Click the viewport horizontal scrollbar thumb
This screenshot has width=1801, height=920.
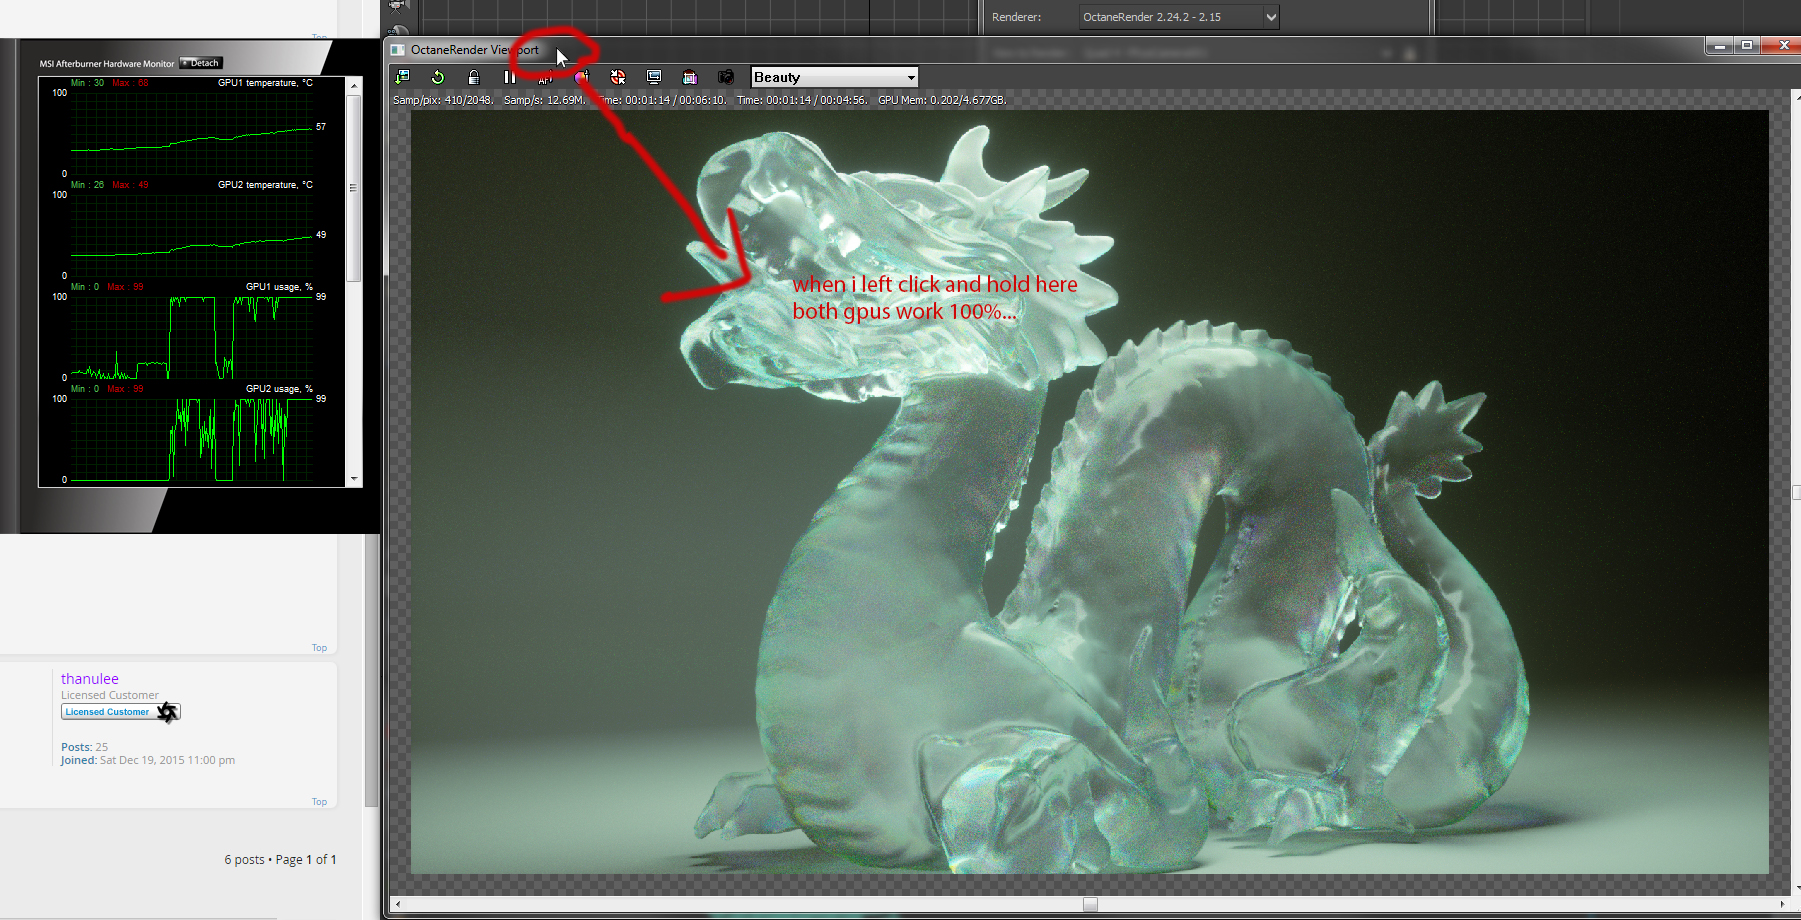[1090, 904]
